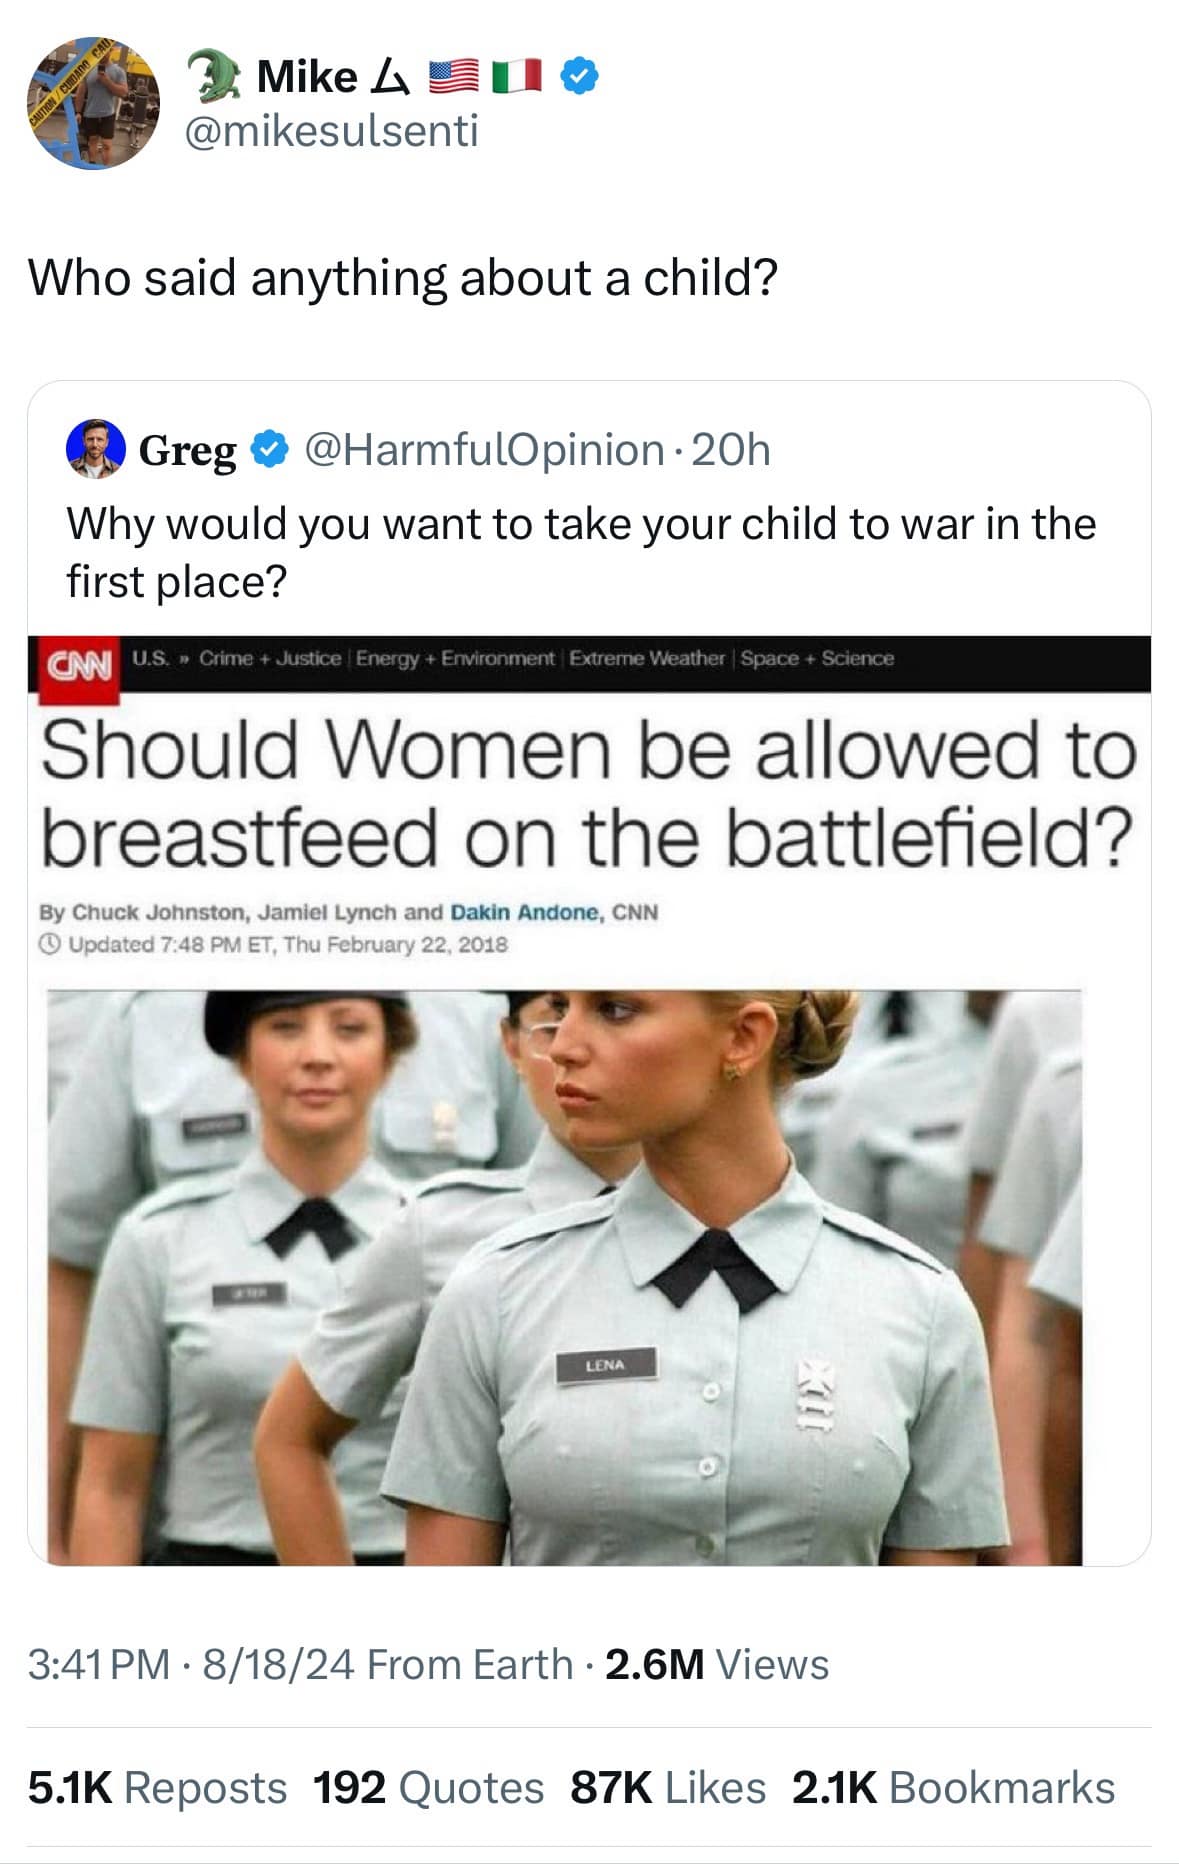This screenshot has width=1179, height=1864.
Task: Click the Dakin Andone author link
Action: [x=526, y=912]
